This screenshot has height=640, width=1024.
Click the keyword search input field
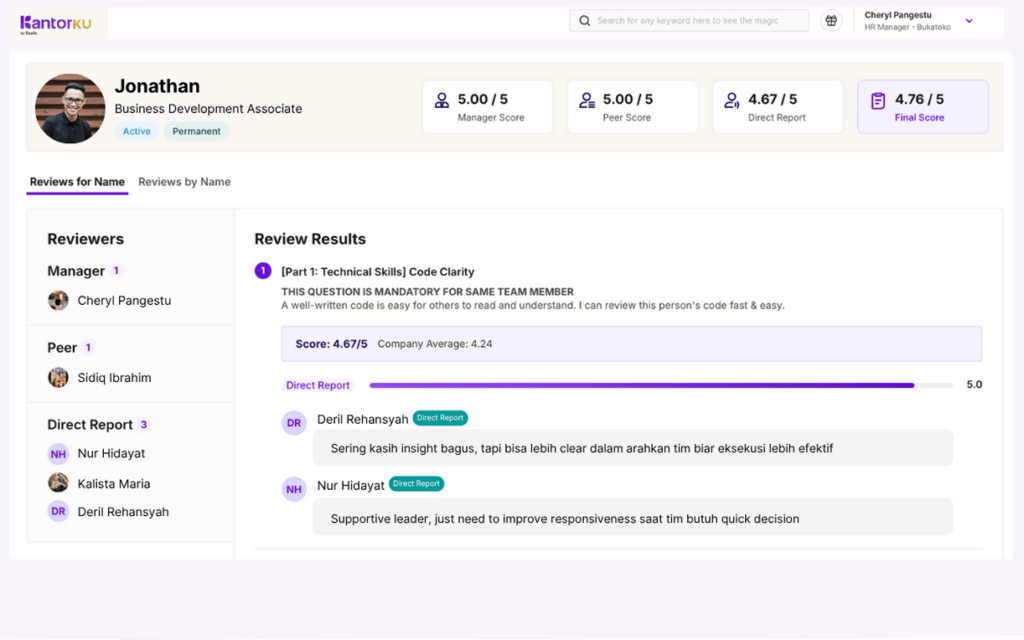688,20
